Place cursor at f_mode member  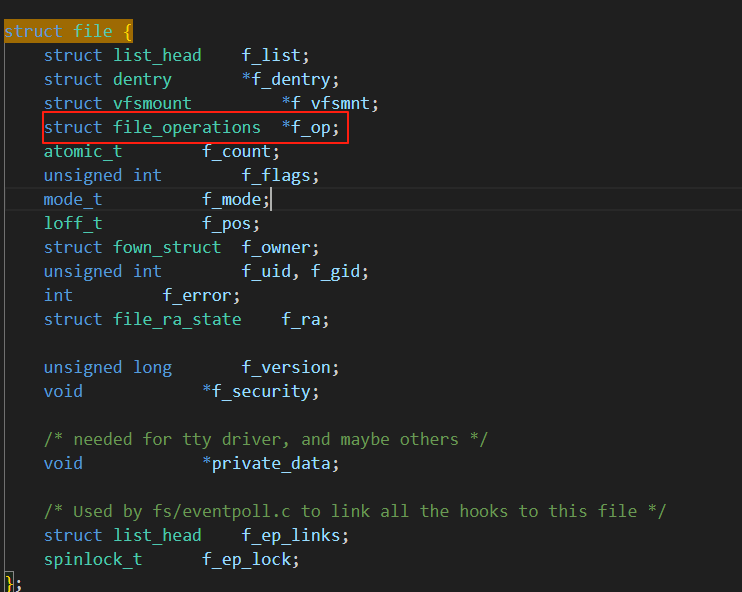(x=232, y=199)
